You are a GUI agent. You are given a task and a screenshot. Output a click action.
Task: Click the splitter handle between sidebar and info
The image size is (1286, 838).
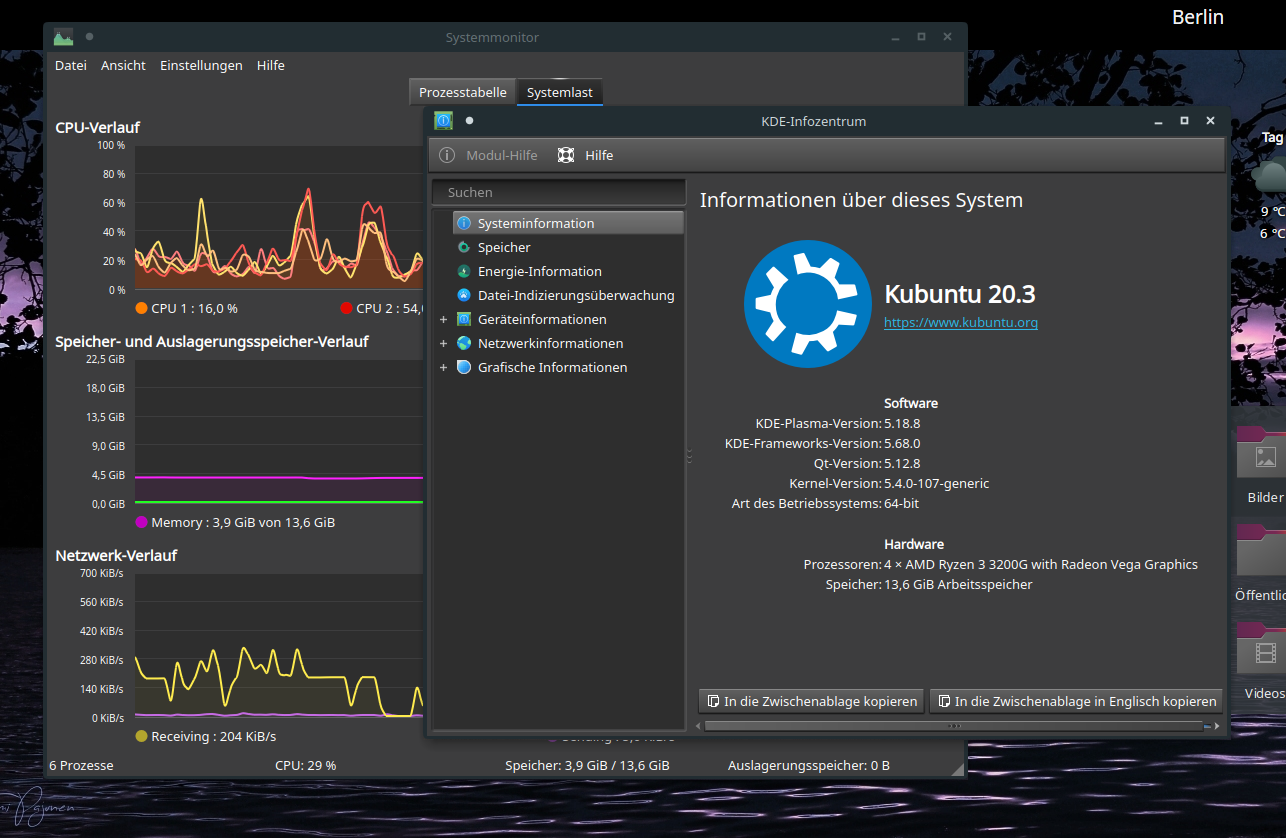pyautogui.click(x=689, y=456)
